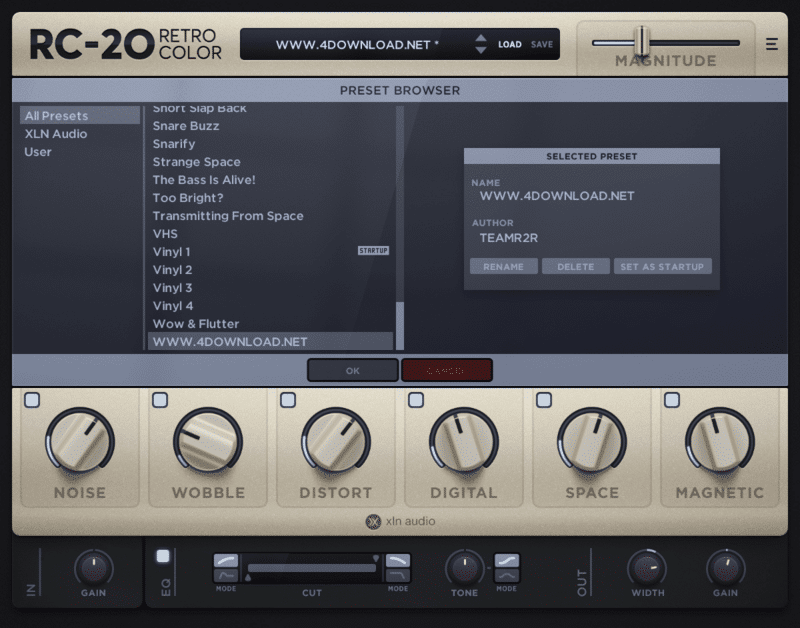This screenshot has width=800, height=628.
Task: Select the Tone shelf mode icon
Action: [x=506, y=560]
